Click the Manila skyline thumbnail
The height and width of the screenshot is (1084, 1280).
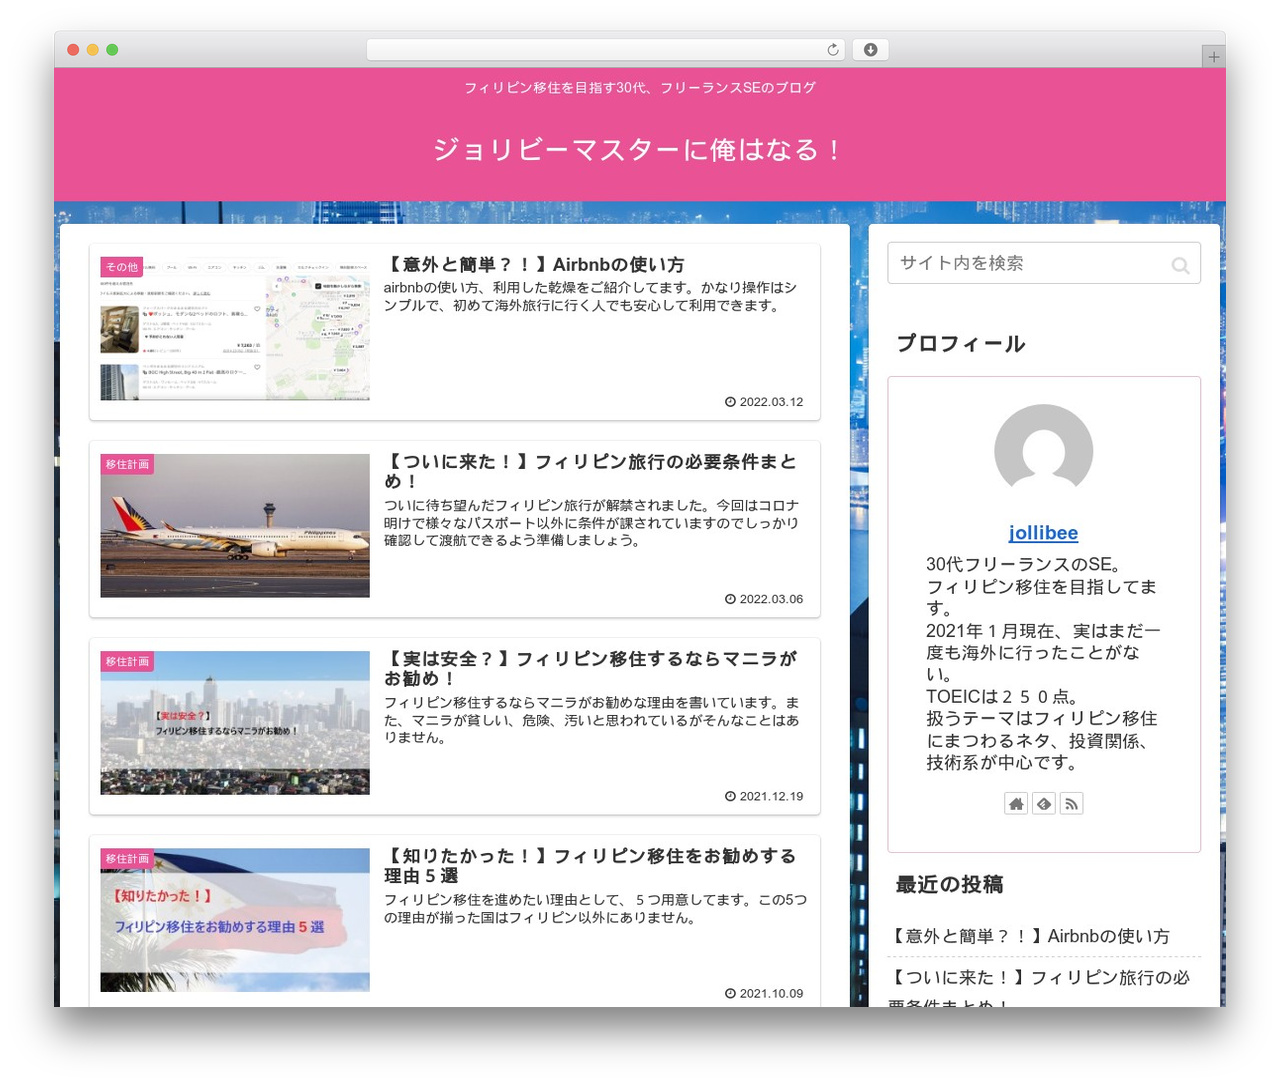(x=235, y=723)
